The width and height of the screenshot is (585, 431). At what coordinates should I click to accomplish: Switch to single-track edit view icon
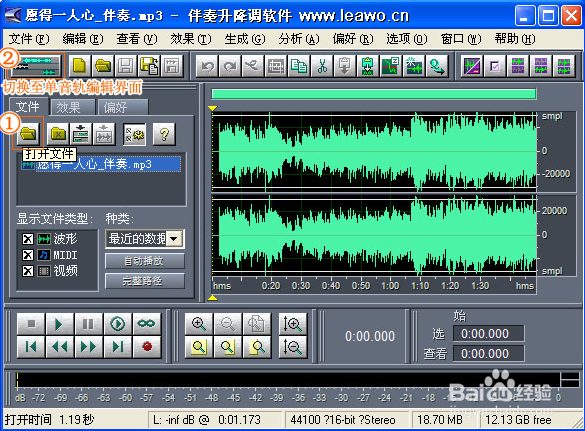(36, 66)
